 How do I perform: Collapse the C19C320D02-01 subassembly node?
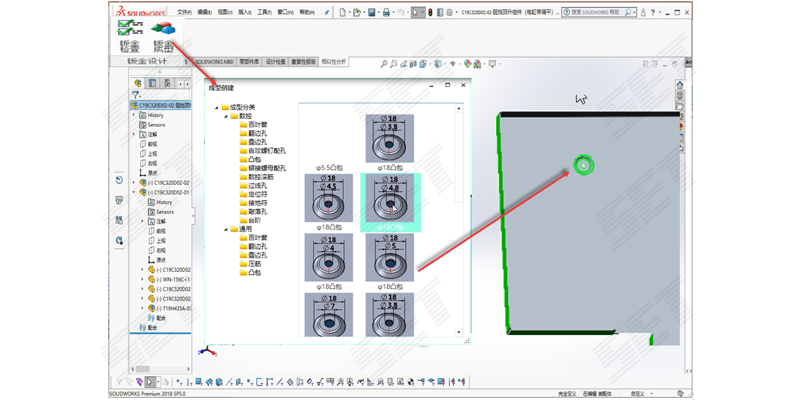click(x=134, y=192)
